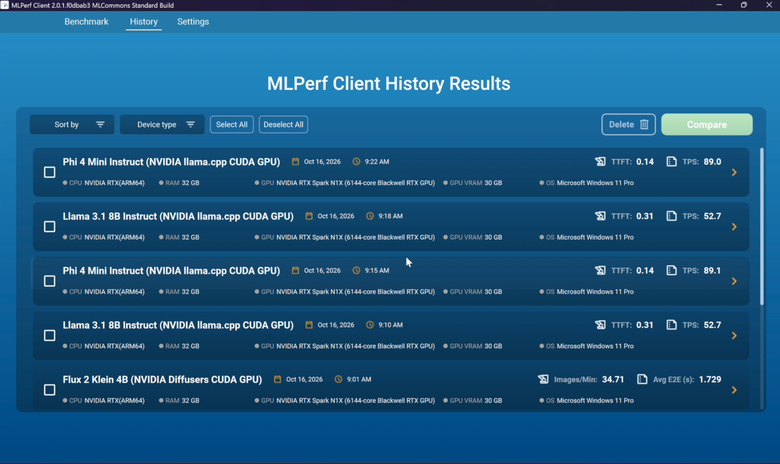The width and height of the screenshot is (780, 464).
Task: Click the clock icon next to 9:15 AM
Action: 356,271
